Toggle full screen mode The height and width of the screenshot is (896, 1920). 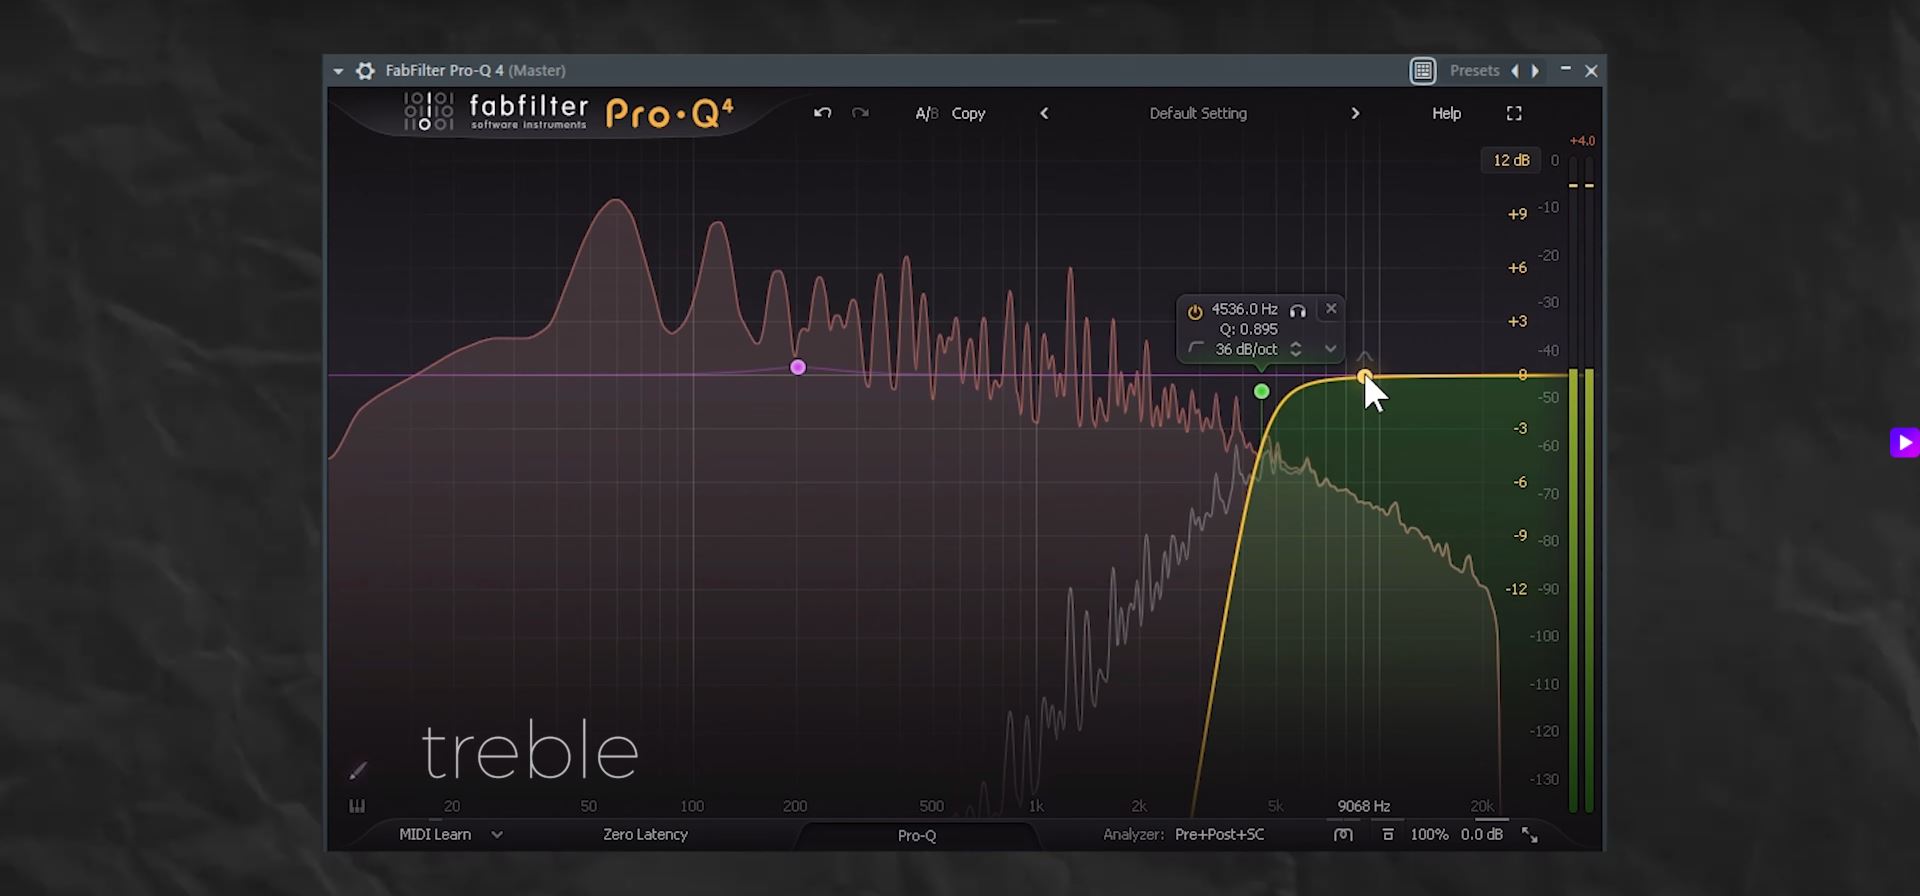coord(1514,113)
